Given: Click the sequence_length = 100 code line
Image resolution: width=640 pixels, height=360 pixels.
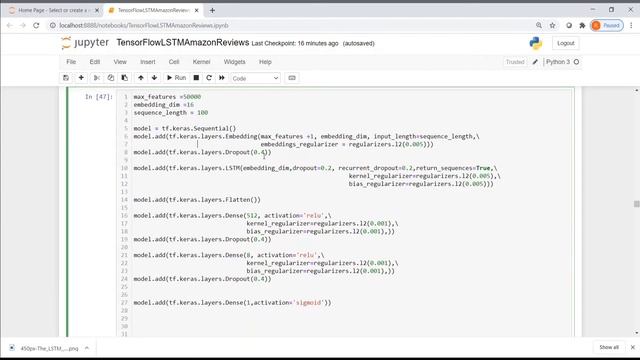Looking at the screenshot, I should coord(171,113).
